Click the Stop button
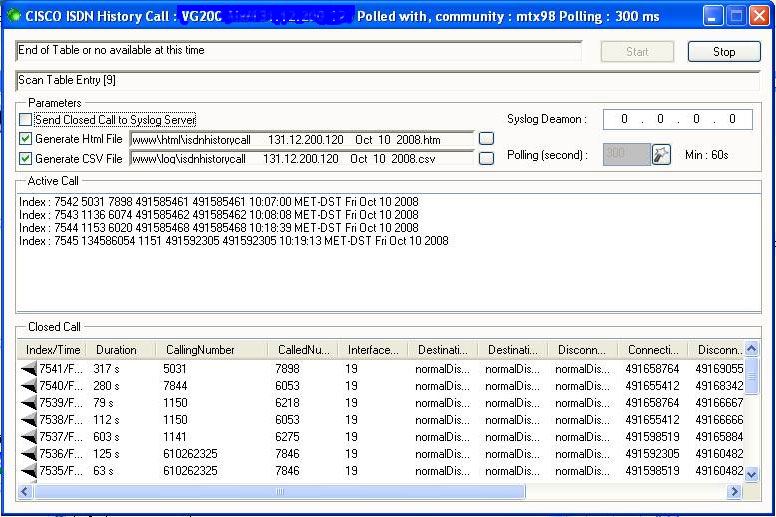Image resolution: width=776 pixels, height=517 pixels. (724, 51)
